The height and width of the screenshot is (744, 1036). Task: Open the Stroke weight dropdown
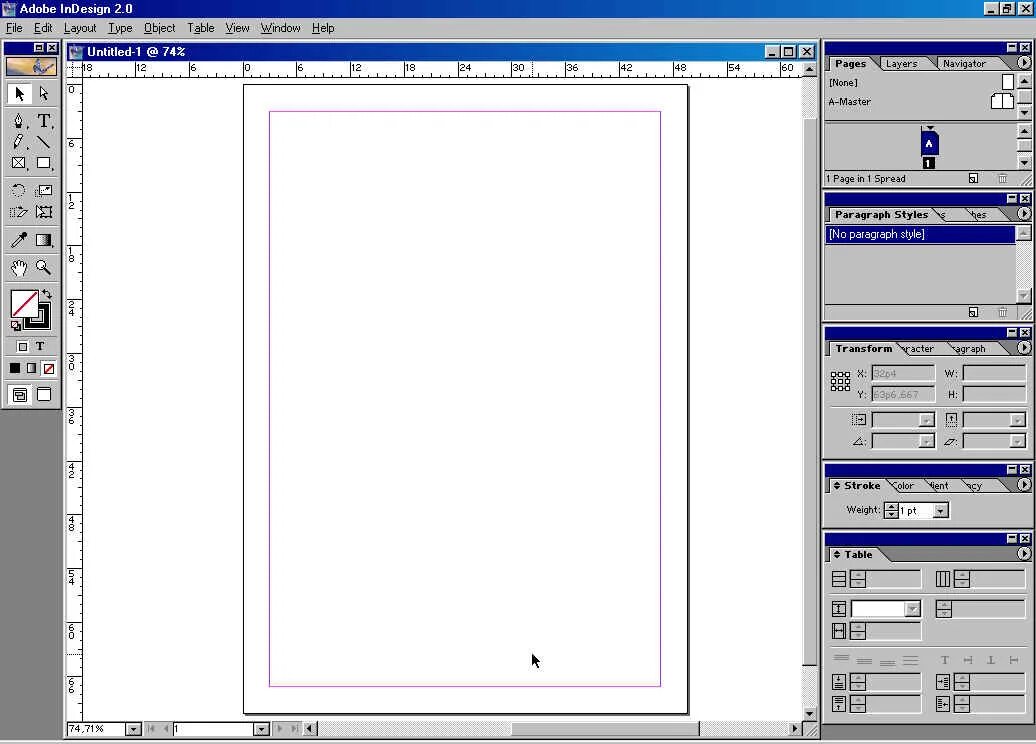click(x=938, y=510)
